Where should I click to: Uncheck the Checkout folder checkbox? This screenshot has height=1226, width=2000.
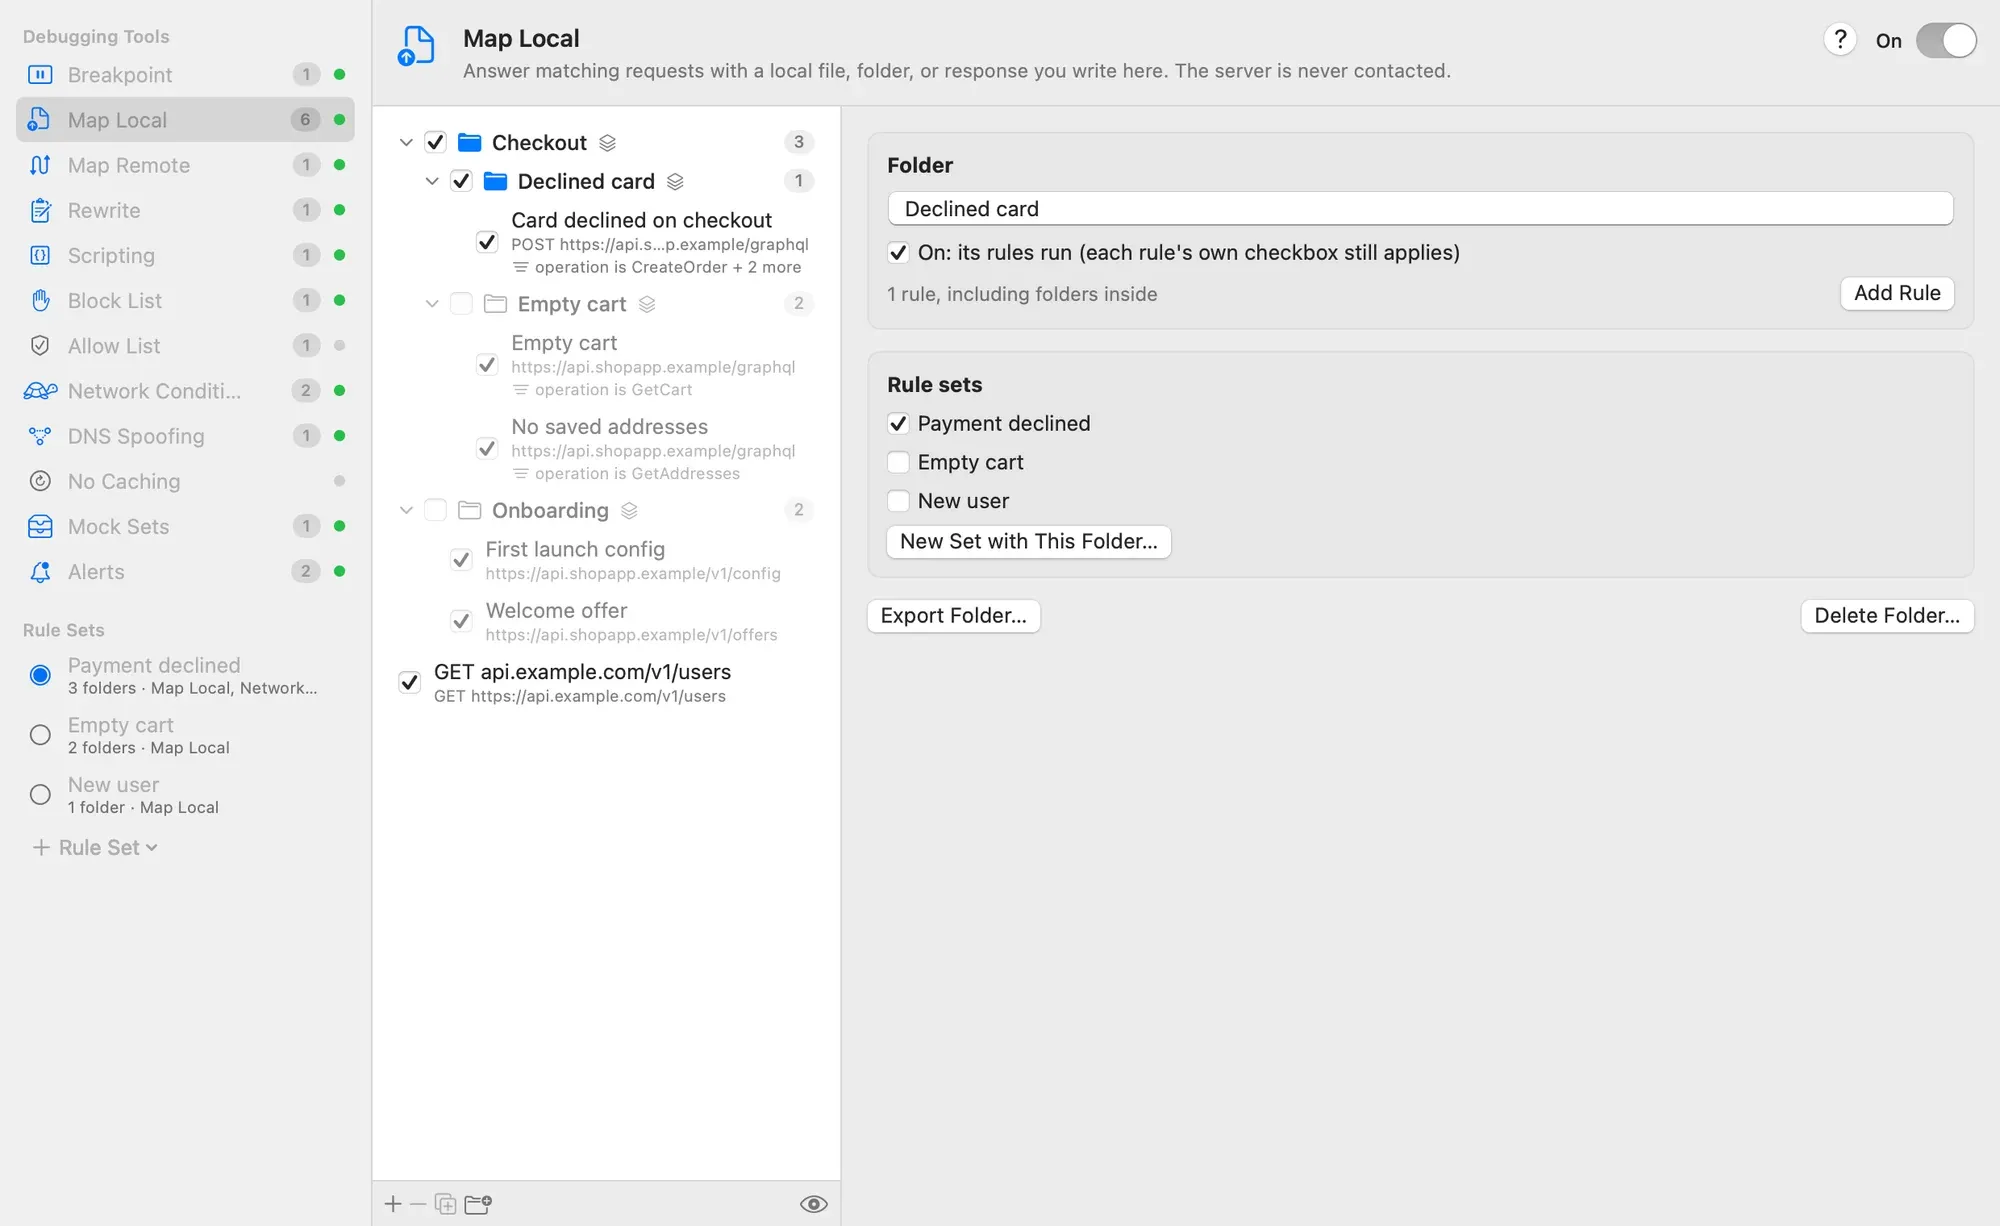pyautogui.click(x=435, y=142)
